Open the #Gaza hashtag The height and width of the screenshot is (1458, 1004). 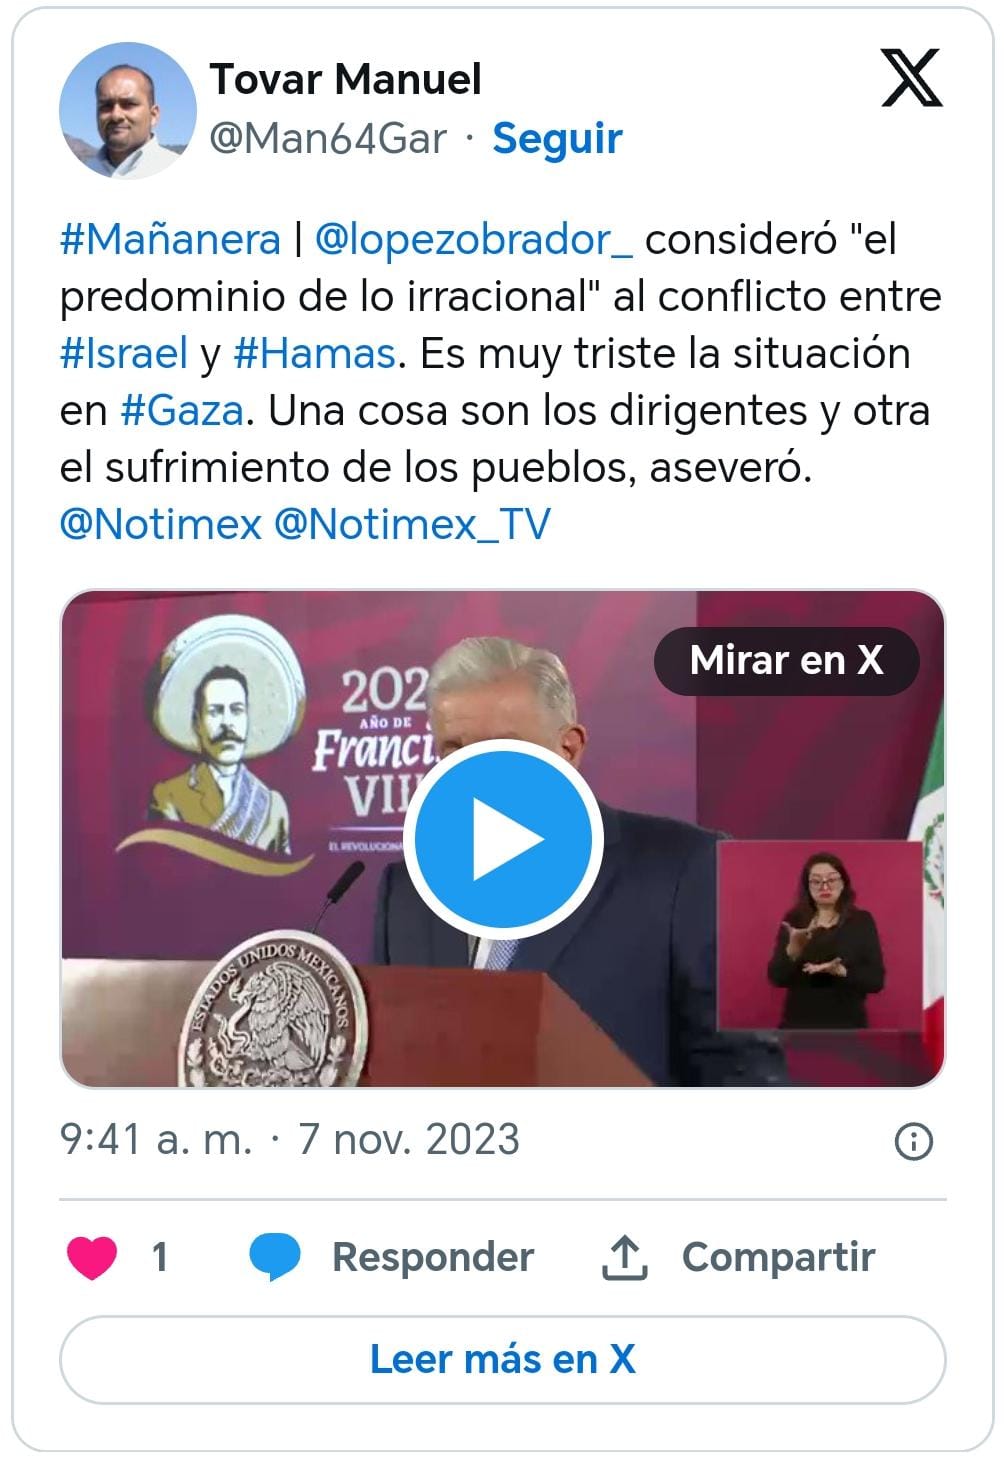[x=182, y=410]
